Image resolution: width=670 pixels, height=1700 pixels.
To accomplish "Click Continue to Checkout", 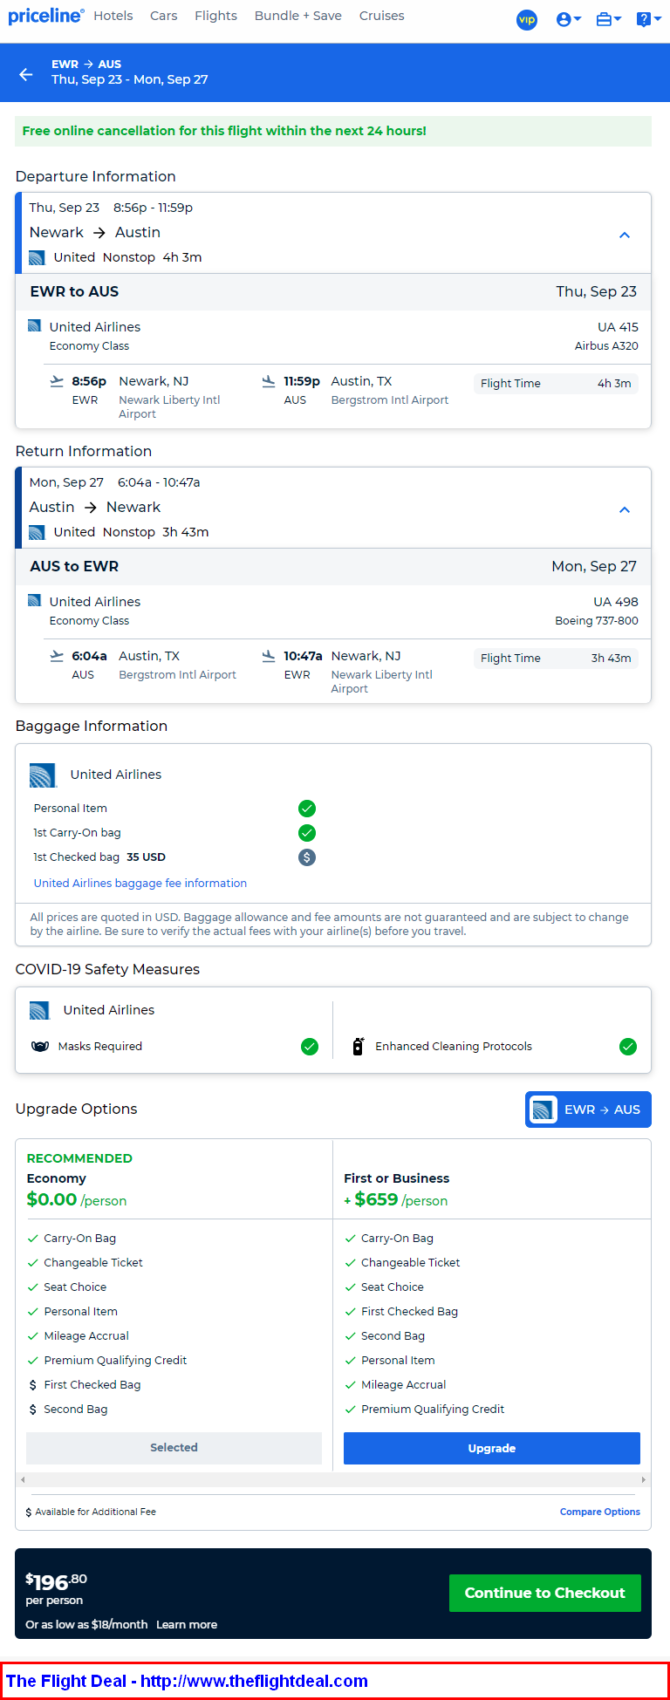I will click(545, 1593).
